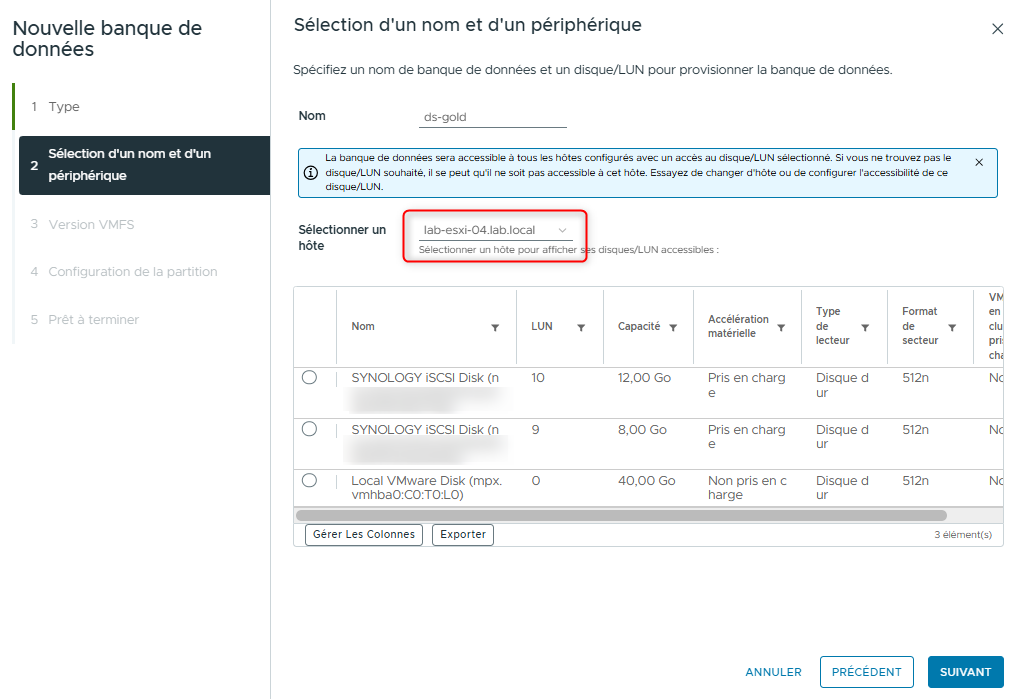The image size is (1020, 699).
Task: Select the Local VMware Disk
Action: pos(309,480)
